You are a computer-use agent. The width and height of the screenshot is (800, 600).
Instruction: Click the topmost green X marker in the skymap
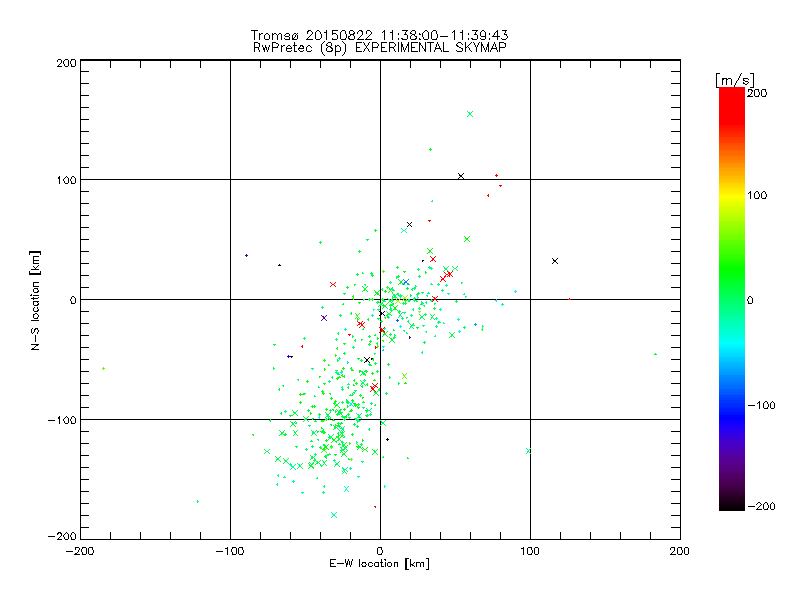click(470, 114)
